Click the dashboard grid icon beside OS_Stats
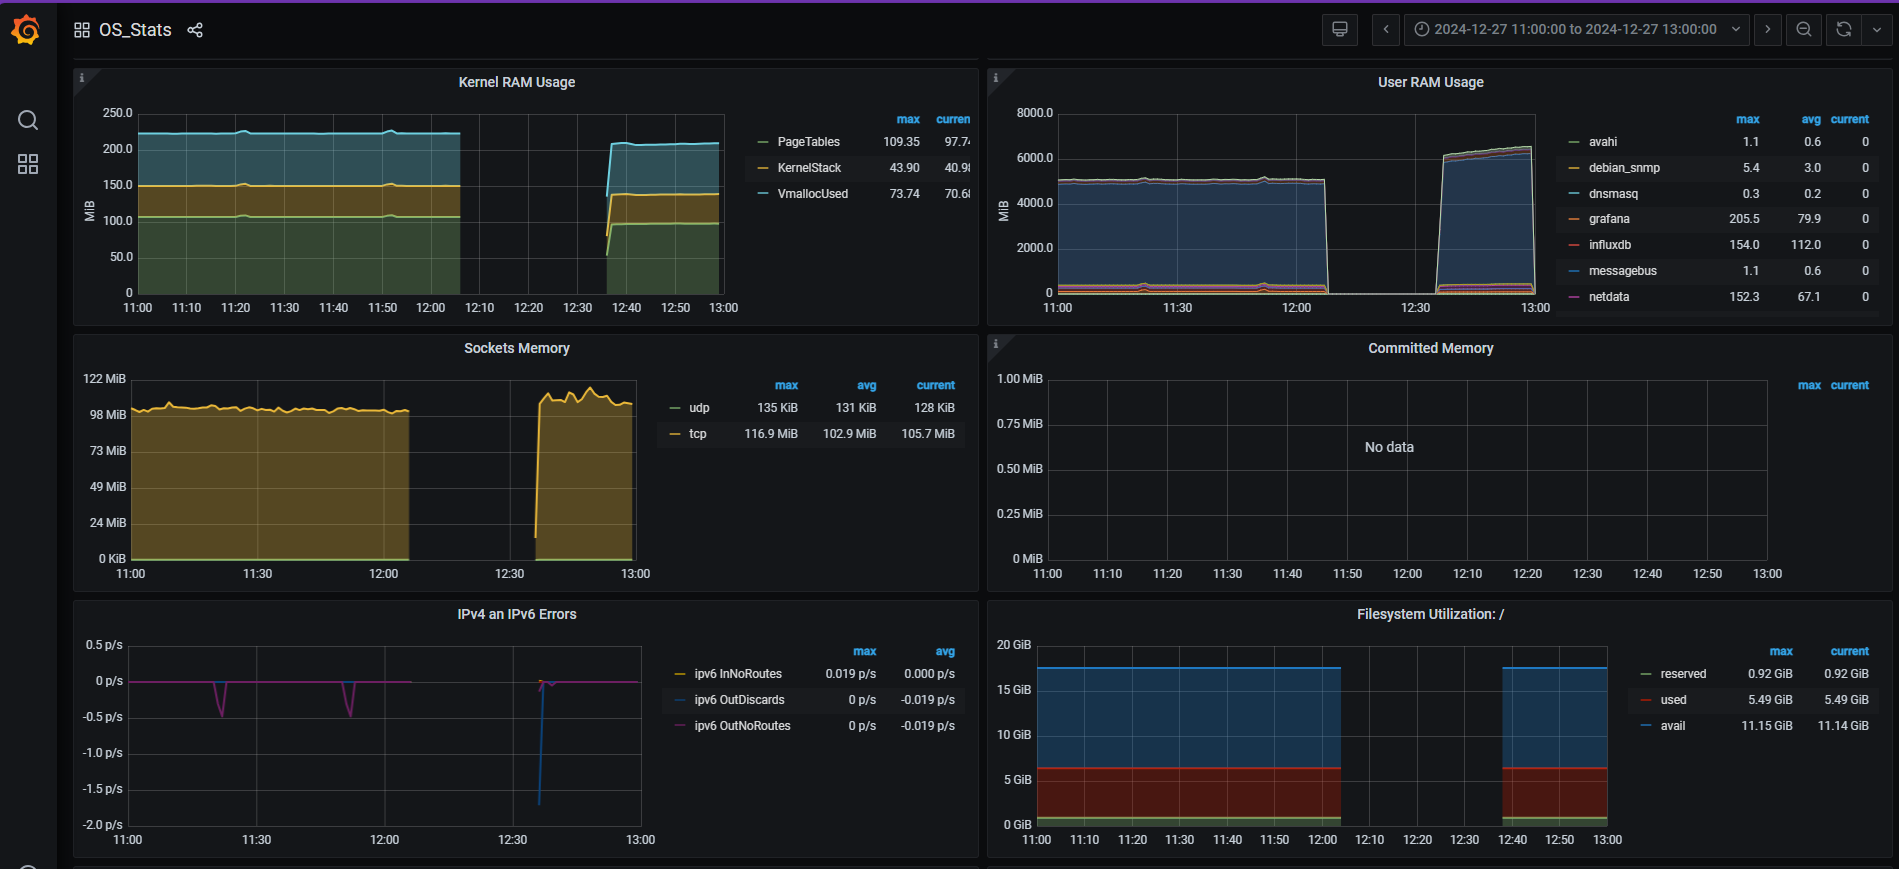 pyautogui.click(x=82, y=30)
